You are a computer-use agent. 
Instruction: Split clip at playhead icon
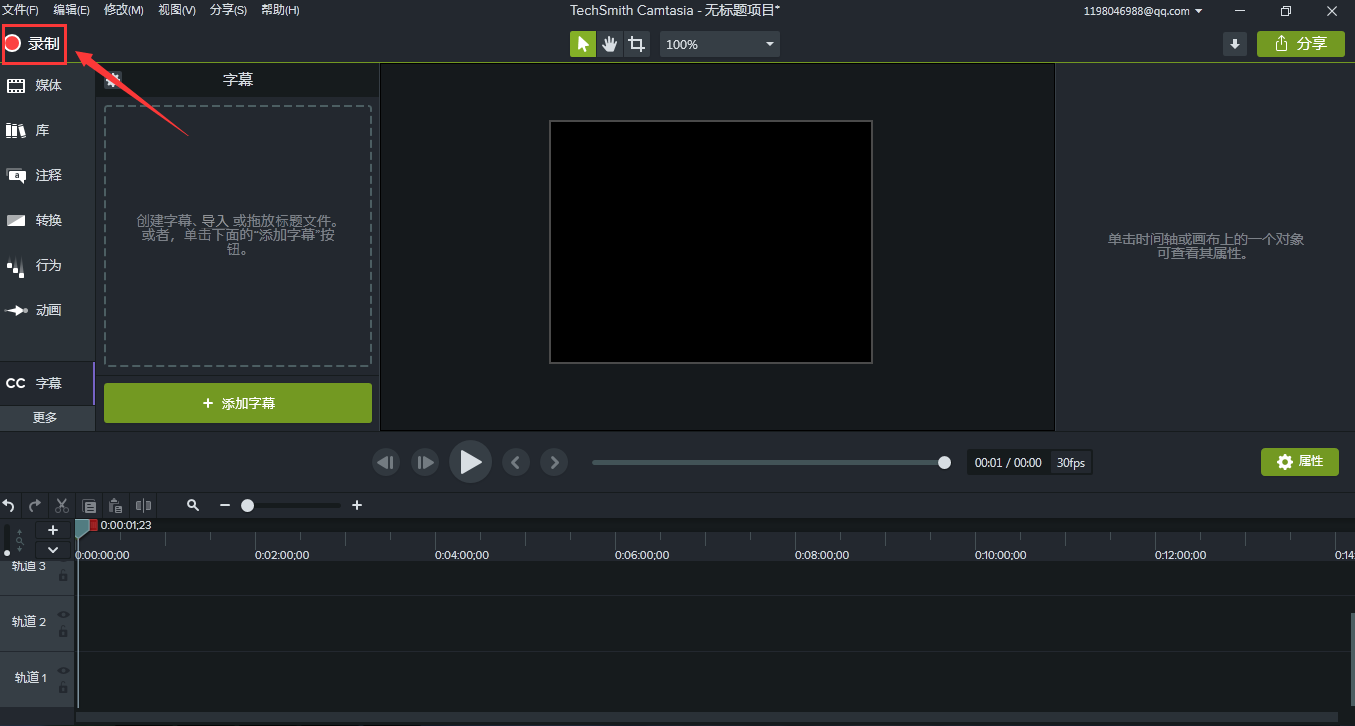coord(143,506)
